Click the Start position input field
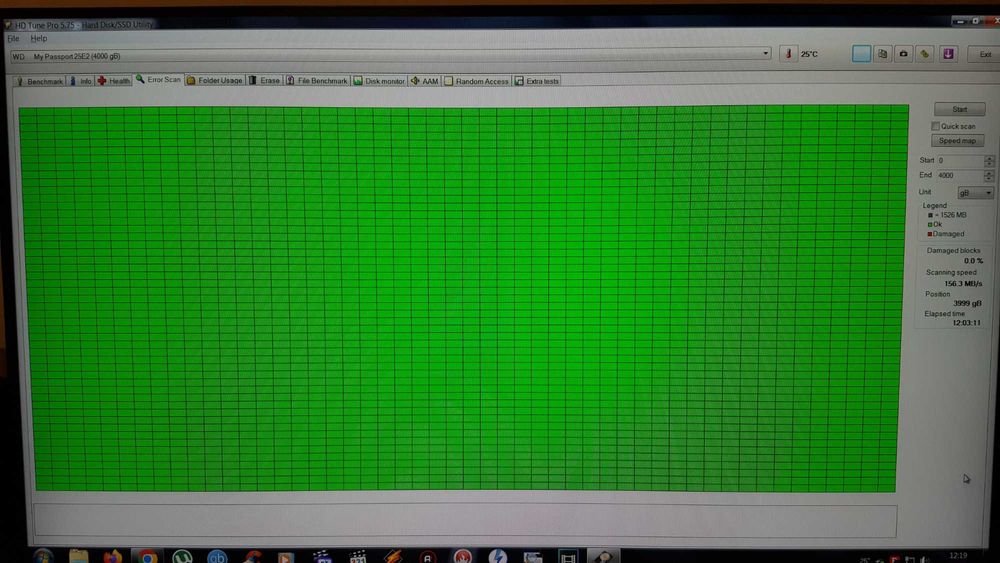The image size is (1000, 563). tap(960, 161)
